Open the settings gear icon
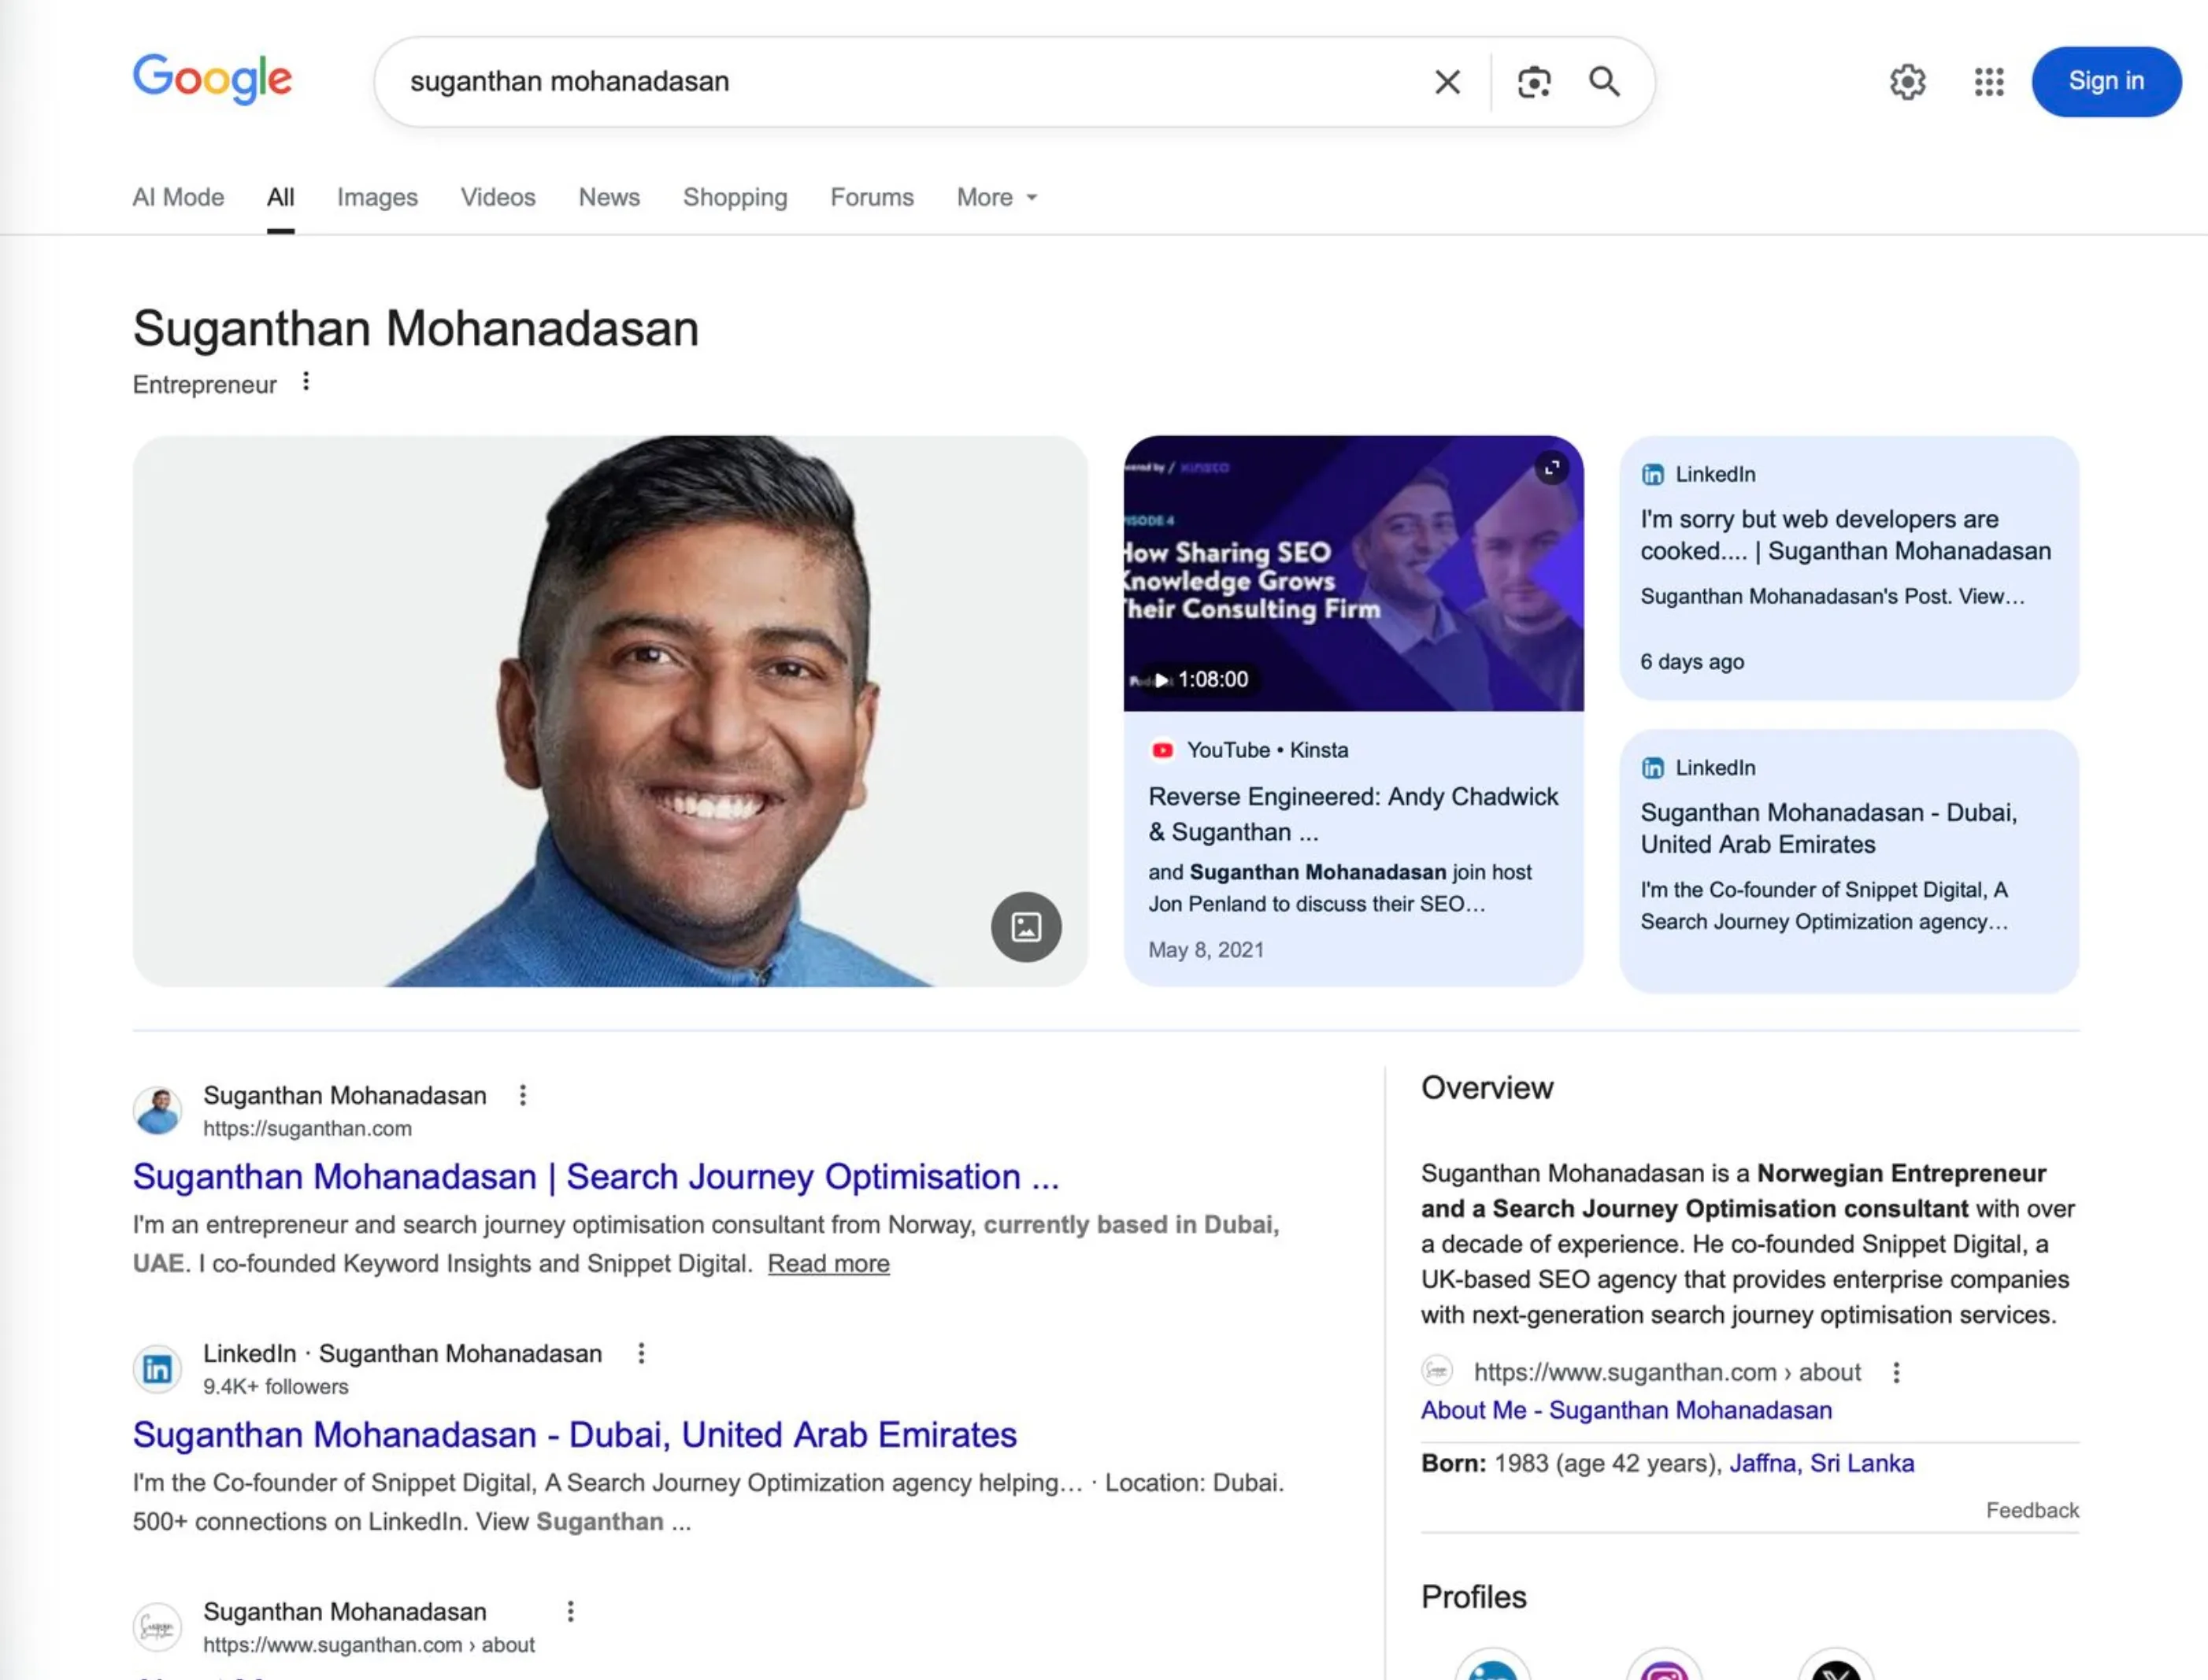The height and width of the screenshot is (1680, 2208). pyautogui.click(x=1907, y=82)
